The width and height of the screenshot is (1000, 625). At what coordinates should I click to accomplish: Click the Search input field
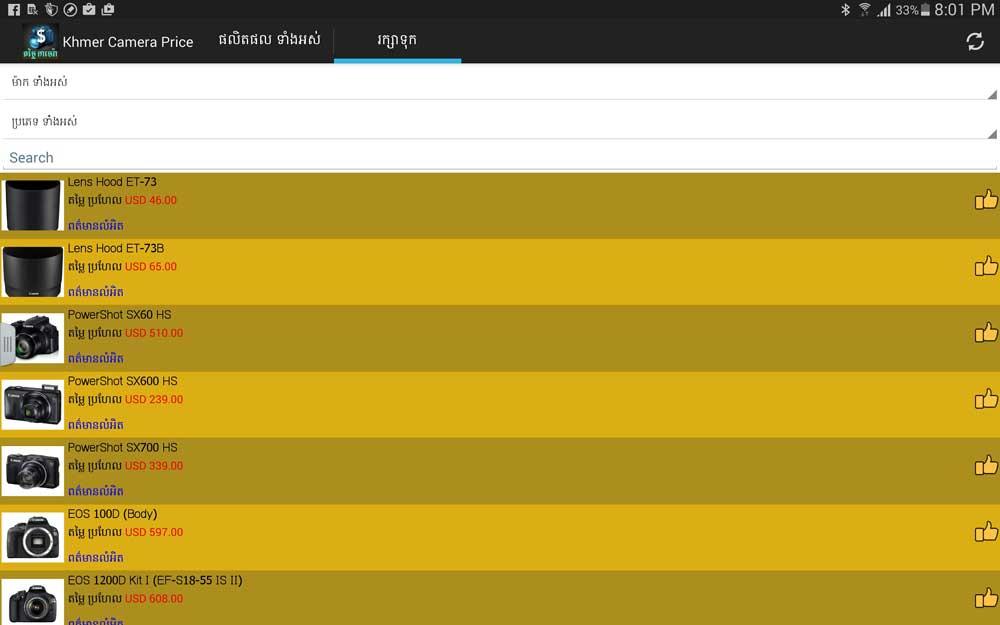500,158
